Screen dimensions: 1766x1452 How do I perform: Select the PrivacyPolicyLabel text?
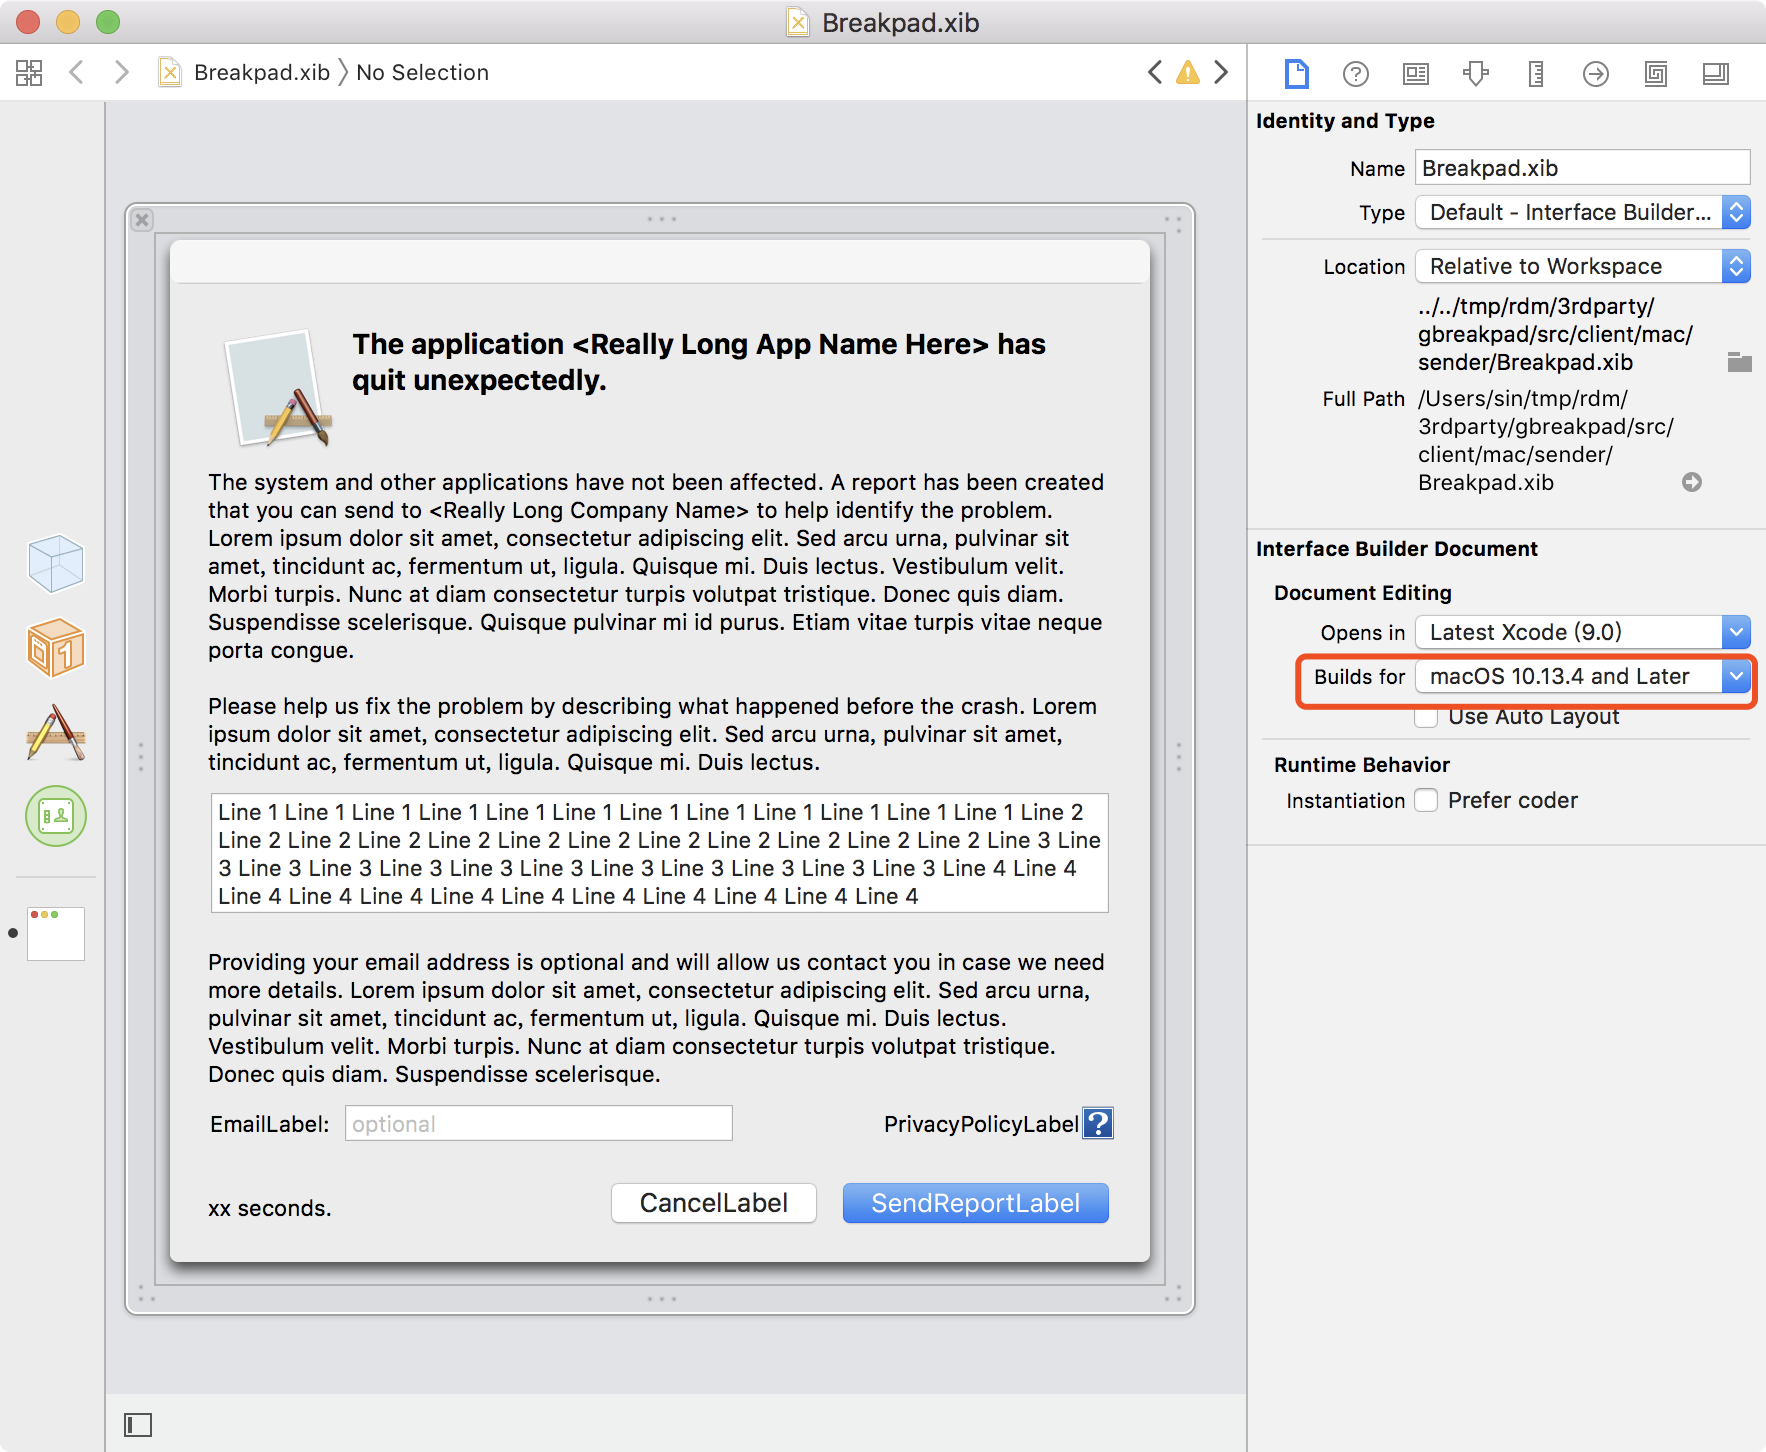[981, 1124]
